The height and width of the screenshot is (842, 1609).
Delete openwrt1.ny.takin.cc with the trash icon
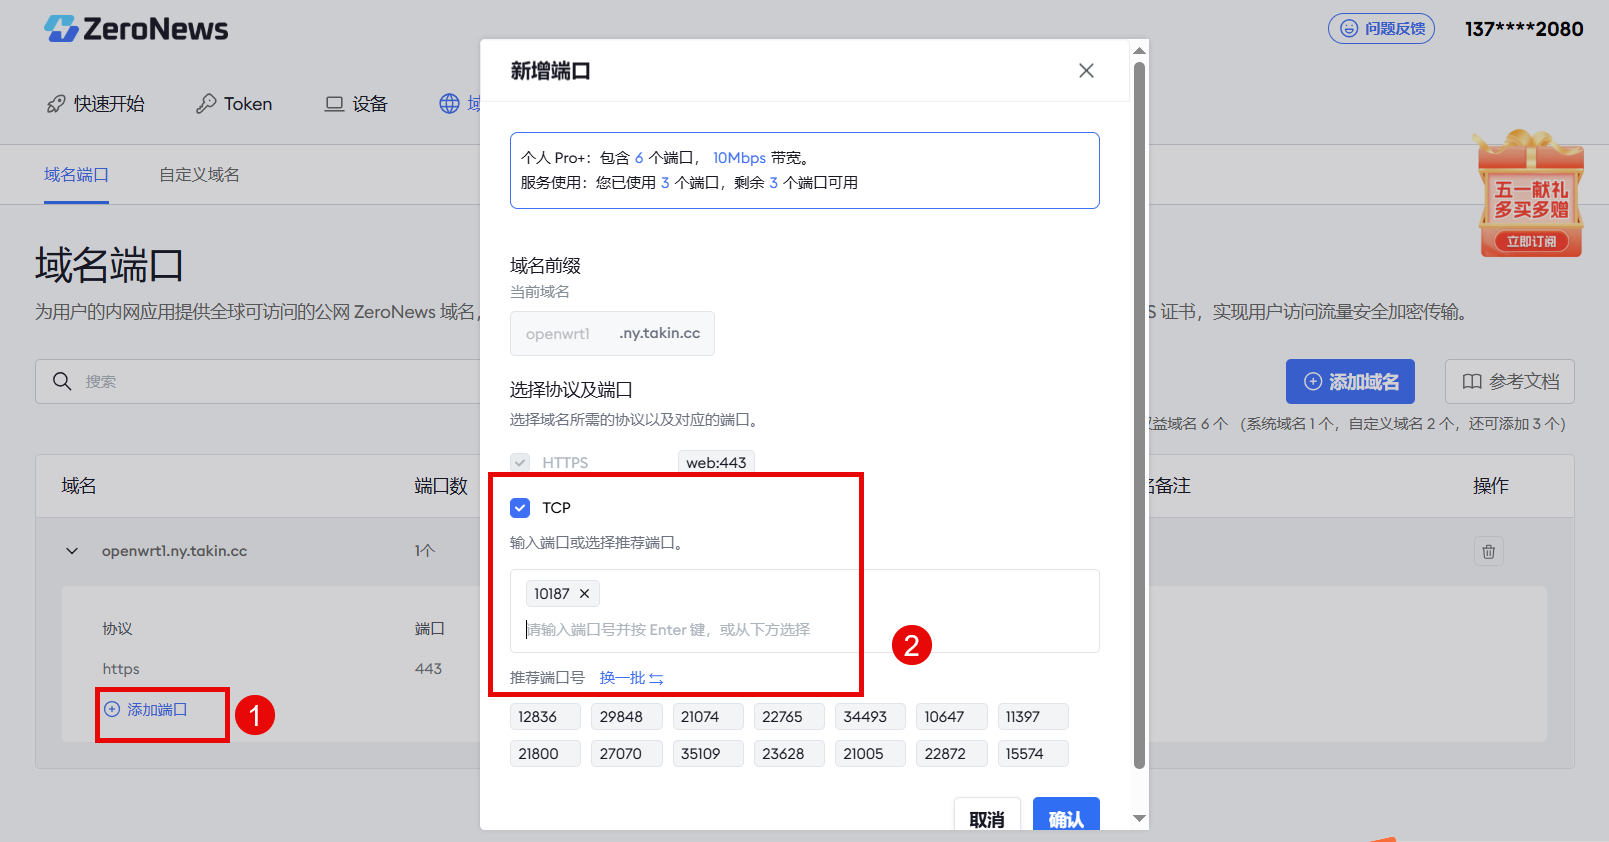click(x=1488, y=551)
